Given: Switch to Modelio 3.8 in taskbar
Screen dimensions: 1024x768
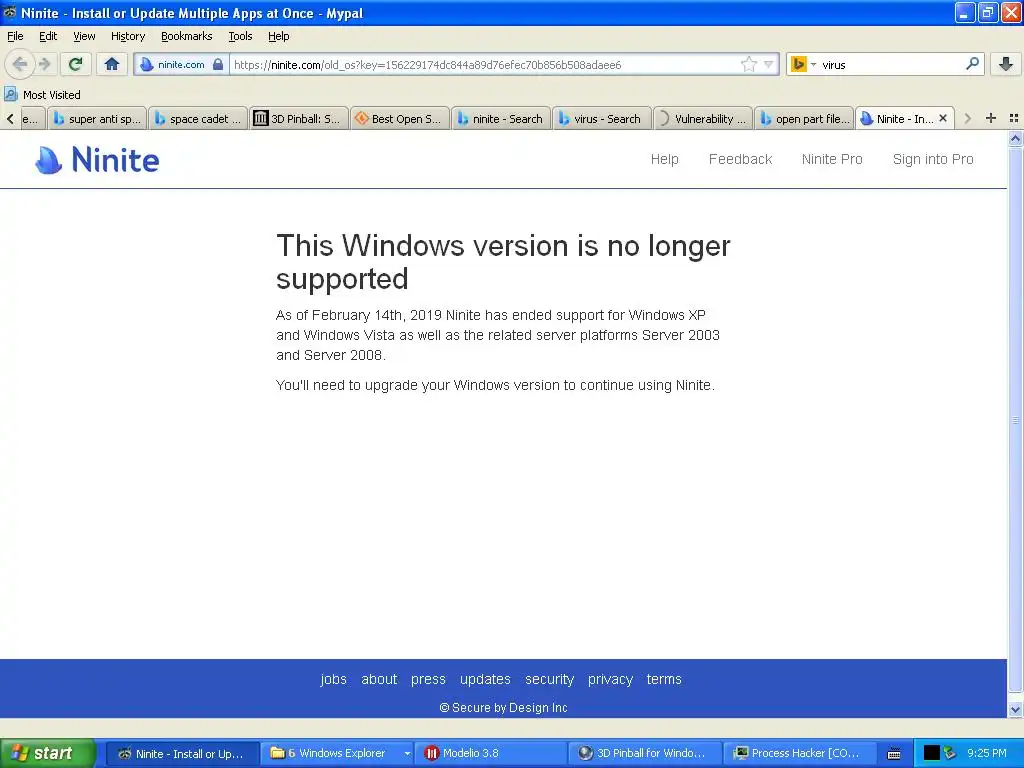Looking at the screenshot, I should point(490,754).
